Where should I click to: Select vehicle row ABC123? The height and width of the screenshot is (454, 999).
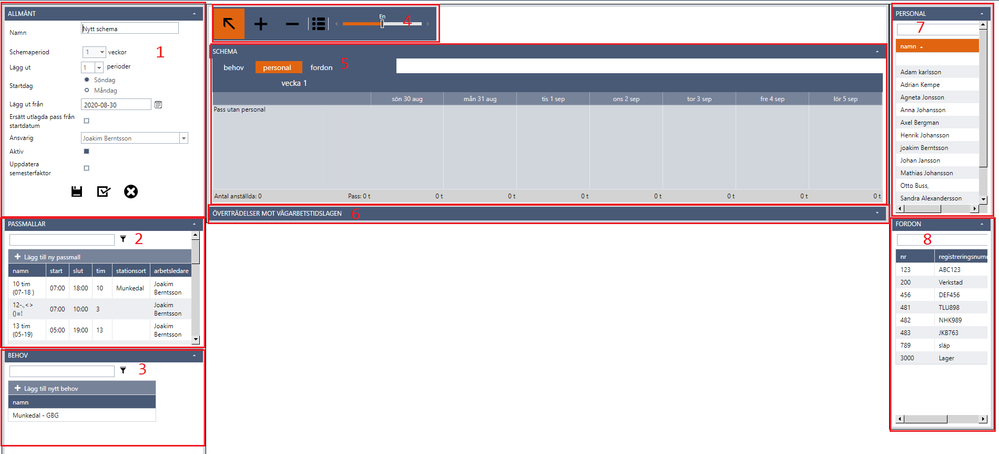coord(942,269)
